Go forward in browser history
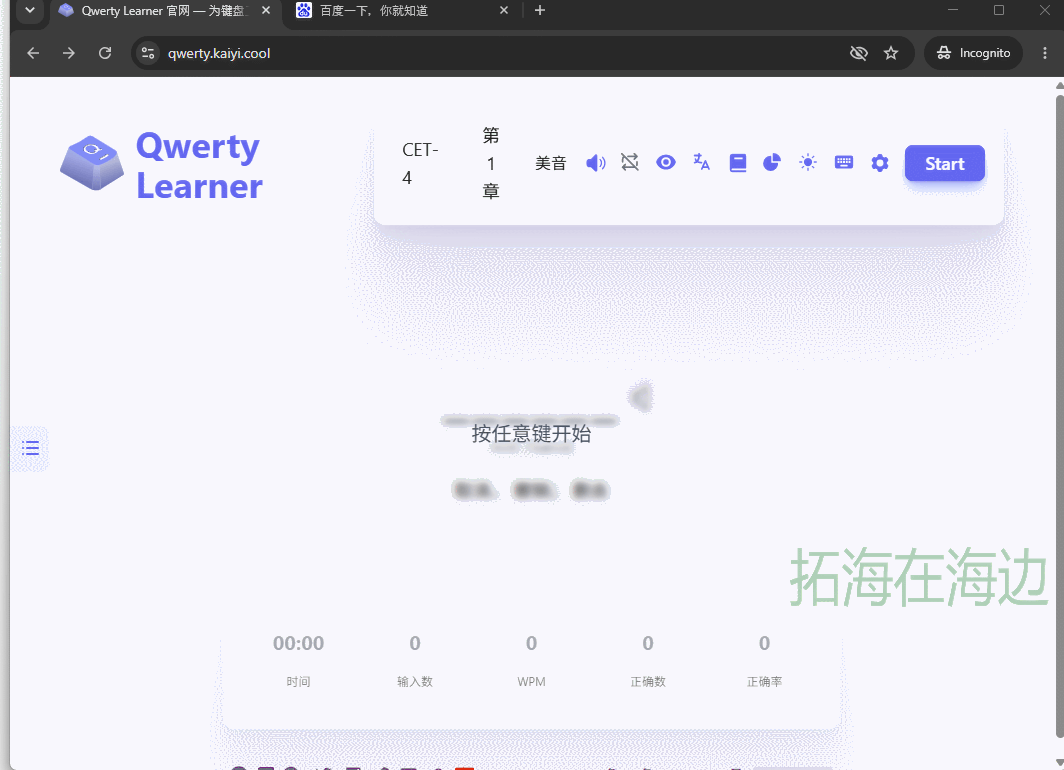 [x=69, y=53]
